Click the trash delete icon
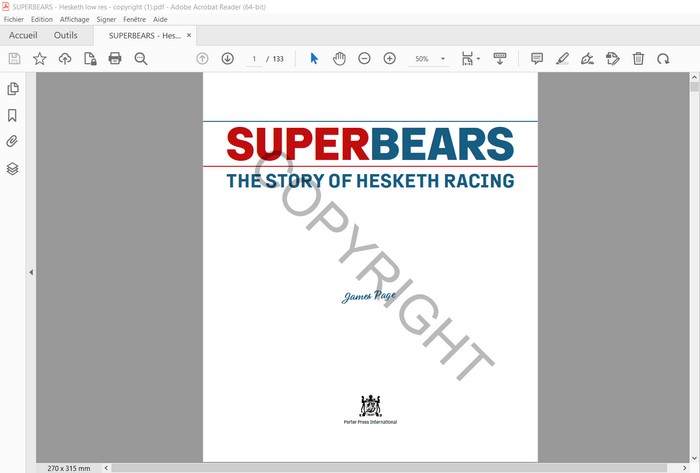 coord(638,58)
